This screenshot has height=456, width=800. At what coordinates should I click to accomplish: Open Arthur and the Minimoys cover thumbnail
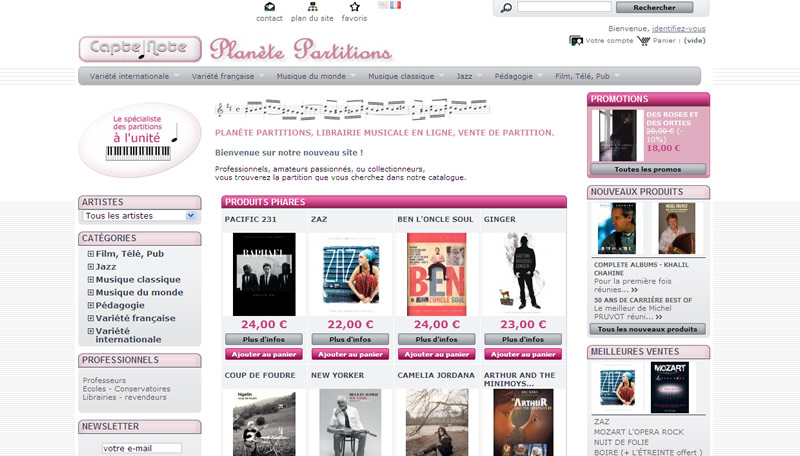coord(523,422)
